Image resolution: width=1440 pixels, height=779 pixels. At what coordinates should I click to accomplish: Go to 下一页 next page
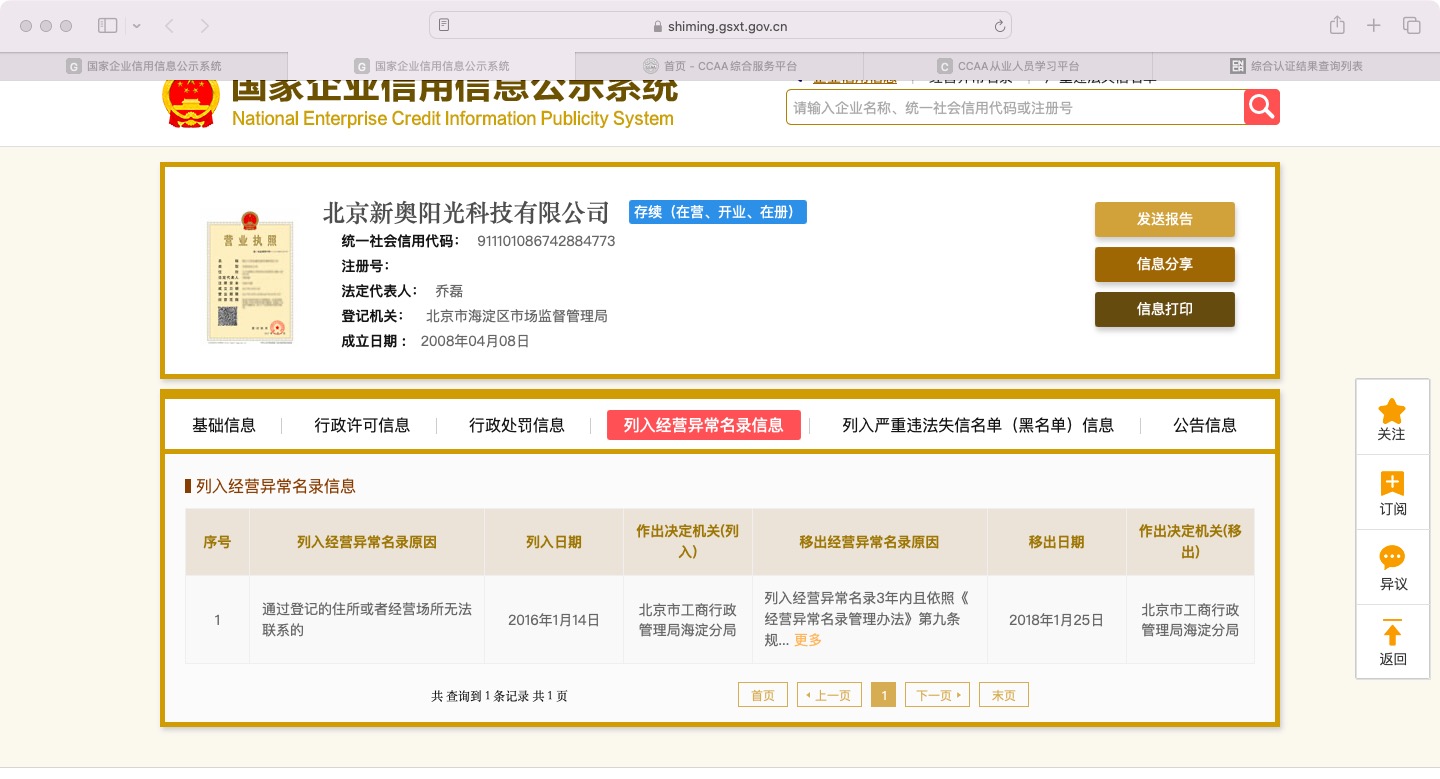point(936,695)
